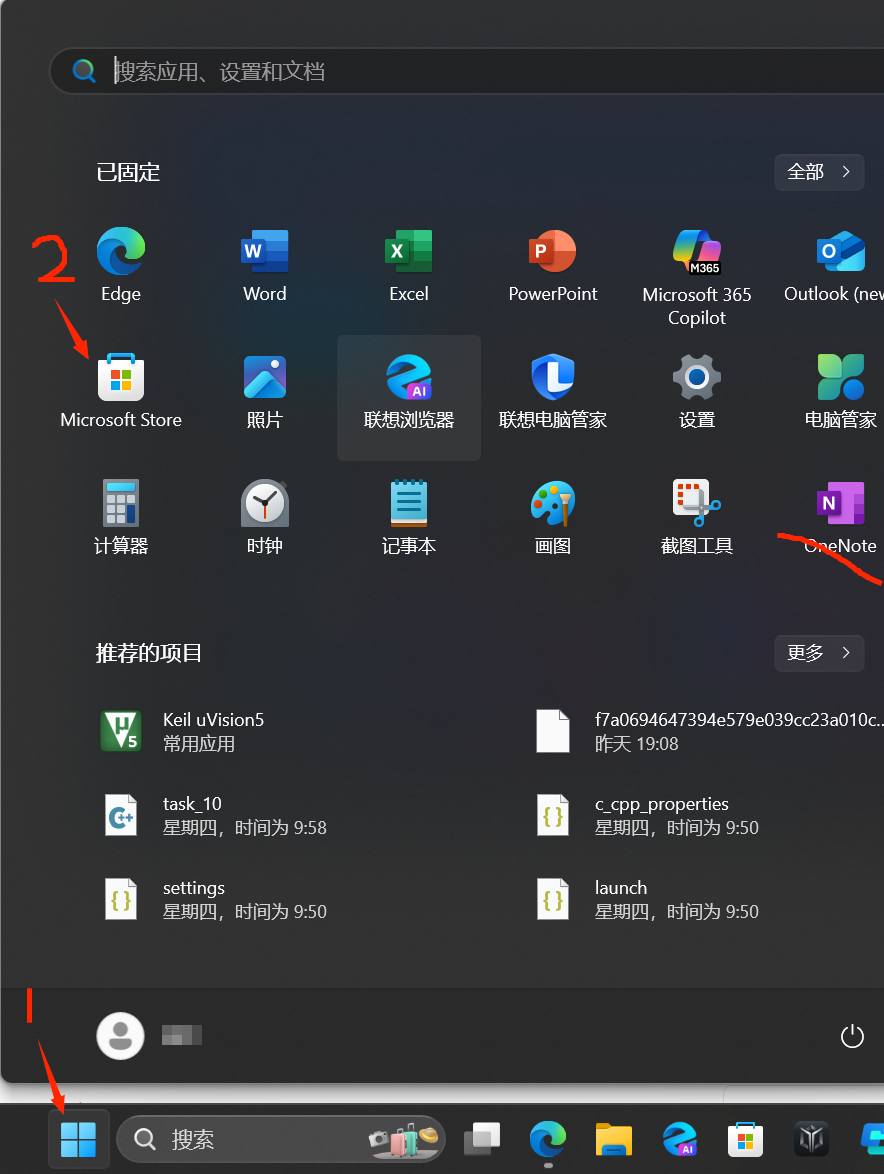This screenshot has height=1174, width=884.
Task: Open the Edge pinned app
Action: [x=121, y=264]
